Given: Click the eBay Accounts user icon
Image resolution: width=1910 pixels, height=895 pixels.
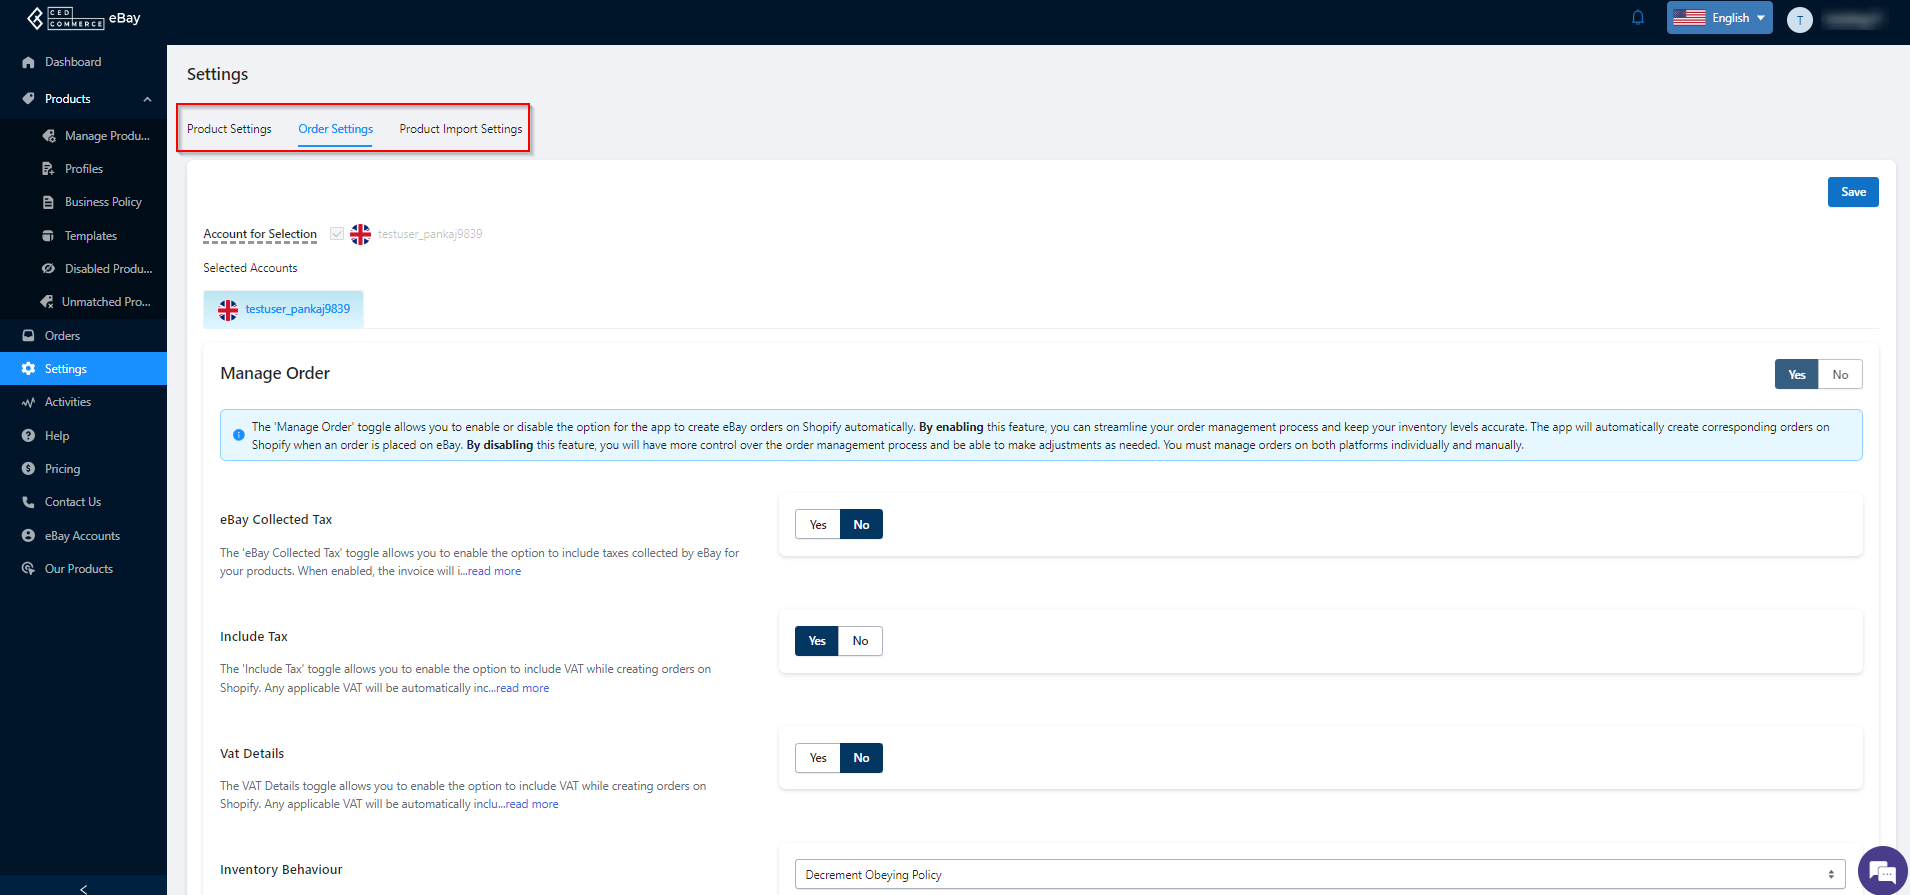Looking at the screenshot, I should [28, 536].
